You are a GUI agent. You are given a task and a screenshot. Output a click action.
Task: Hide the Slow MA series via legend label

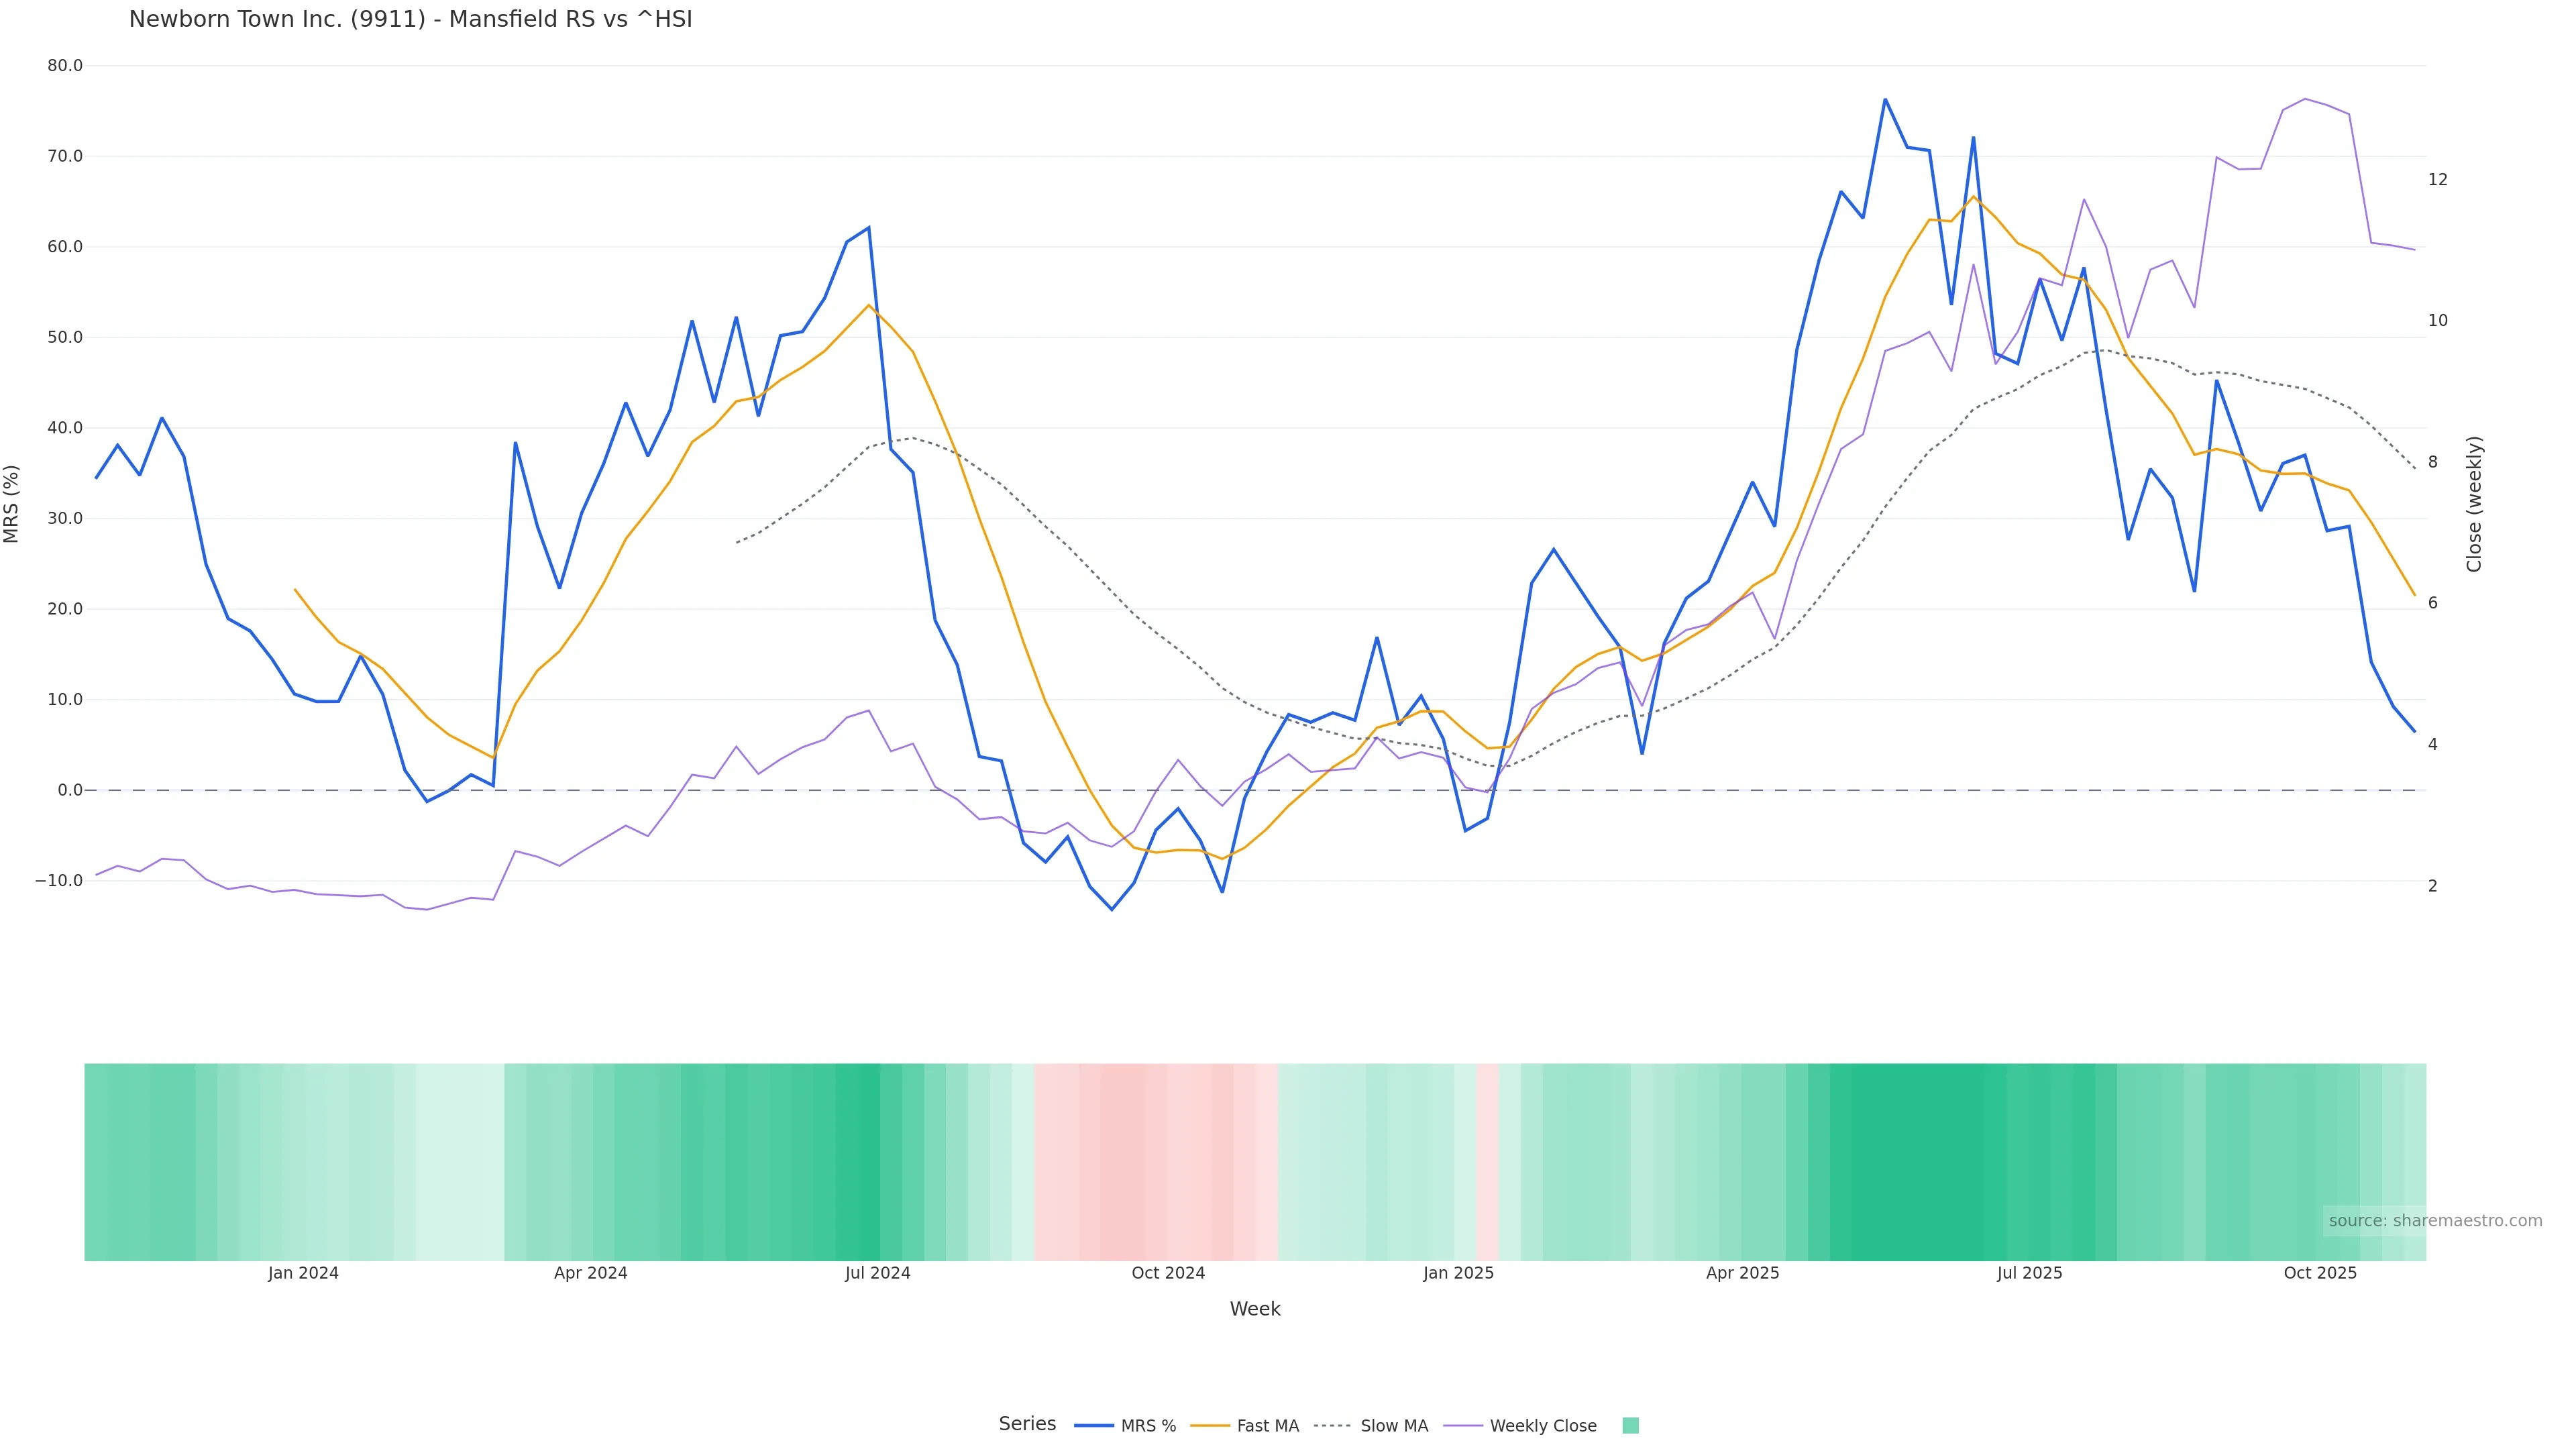coord(1394,1426)
